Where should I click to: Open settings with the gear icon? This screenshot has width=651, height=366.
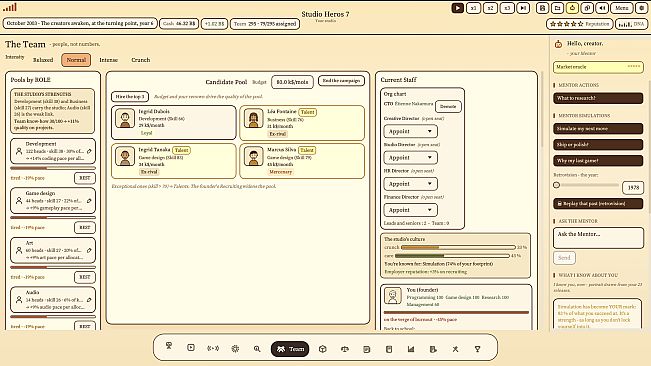pyautogui.click(x=641, y=8)
